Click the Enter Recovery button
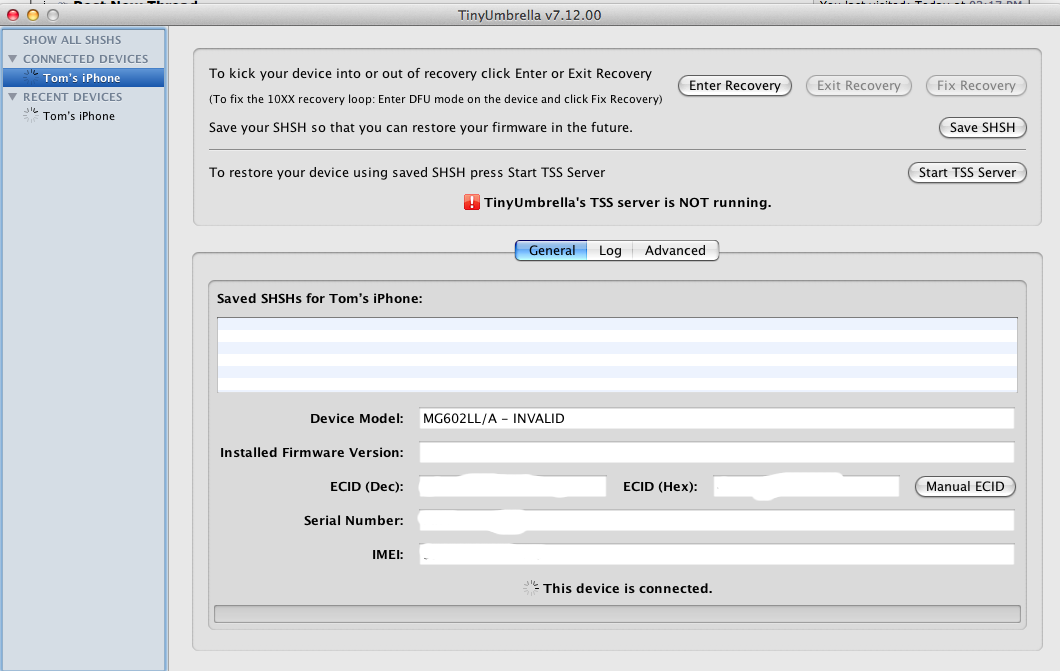Screen dimensions: 1060x671 pyautogui.click(x=735, y=86)
